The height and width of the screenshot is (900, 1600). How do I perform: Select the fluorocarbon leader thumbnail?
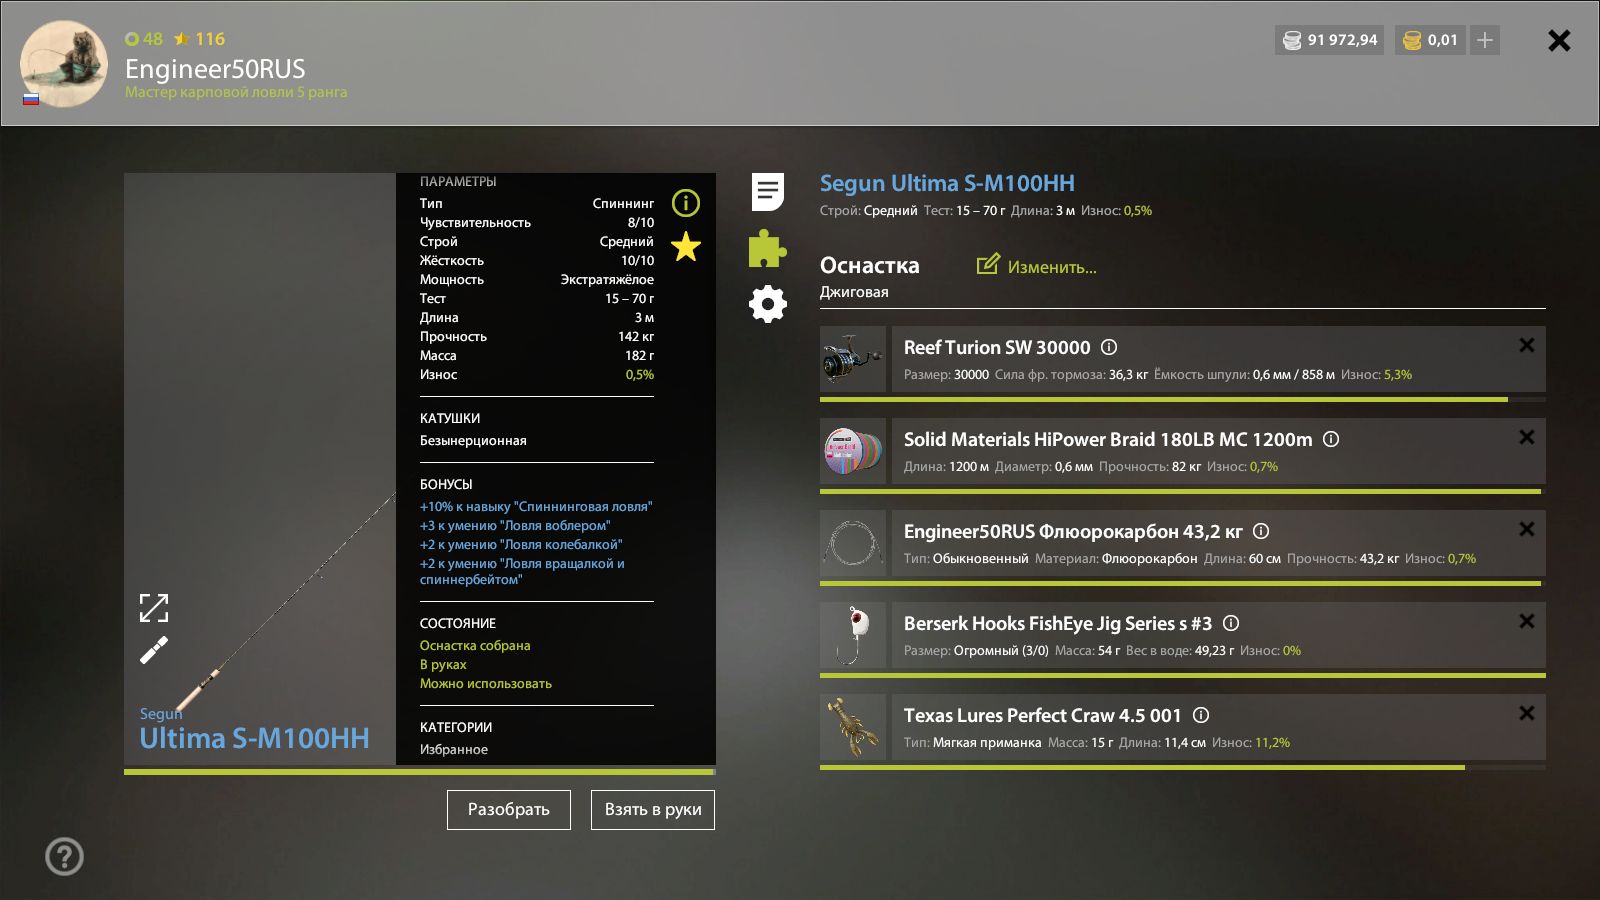tap(853, 543)
